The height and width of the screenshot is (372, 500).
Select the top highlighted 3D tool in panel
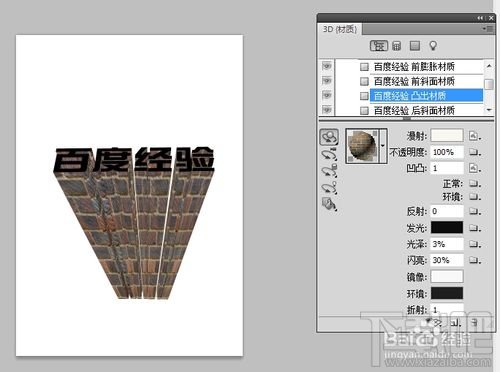pyautogui.click(x=329, y=137)
